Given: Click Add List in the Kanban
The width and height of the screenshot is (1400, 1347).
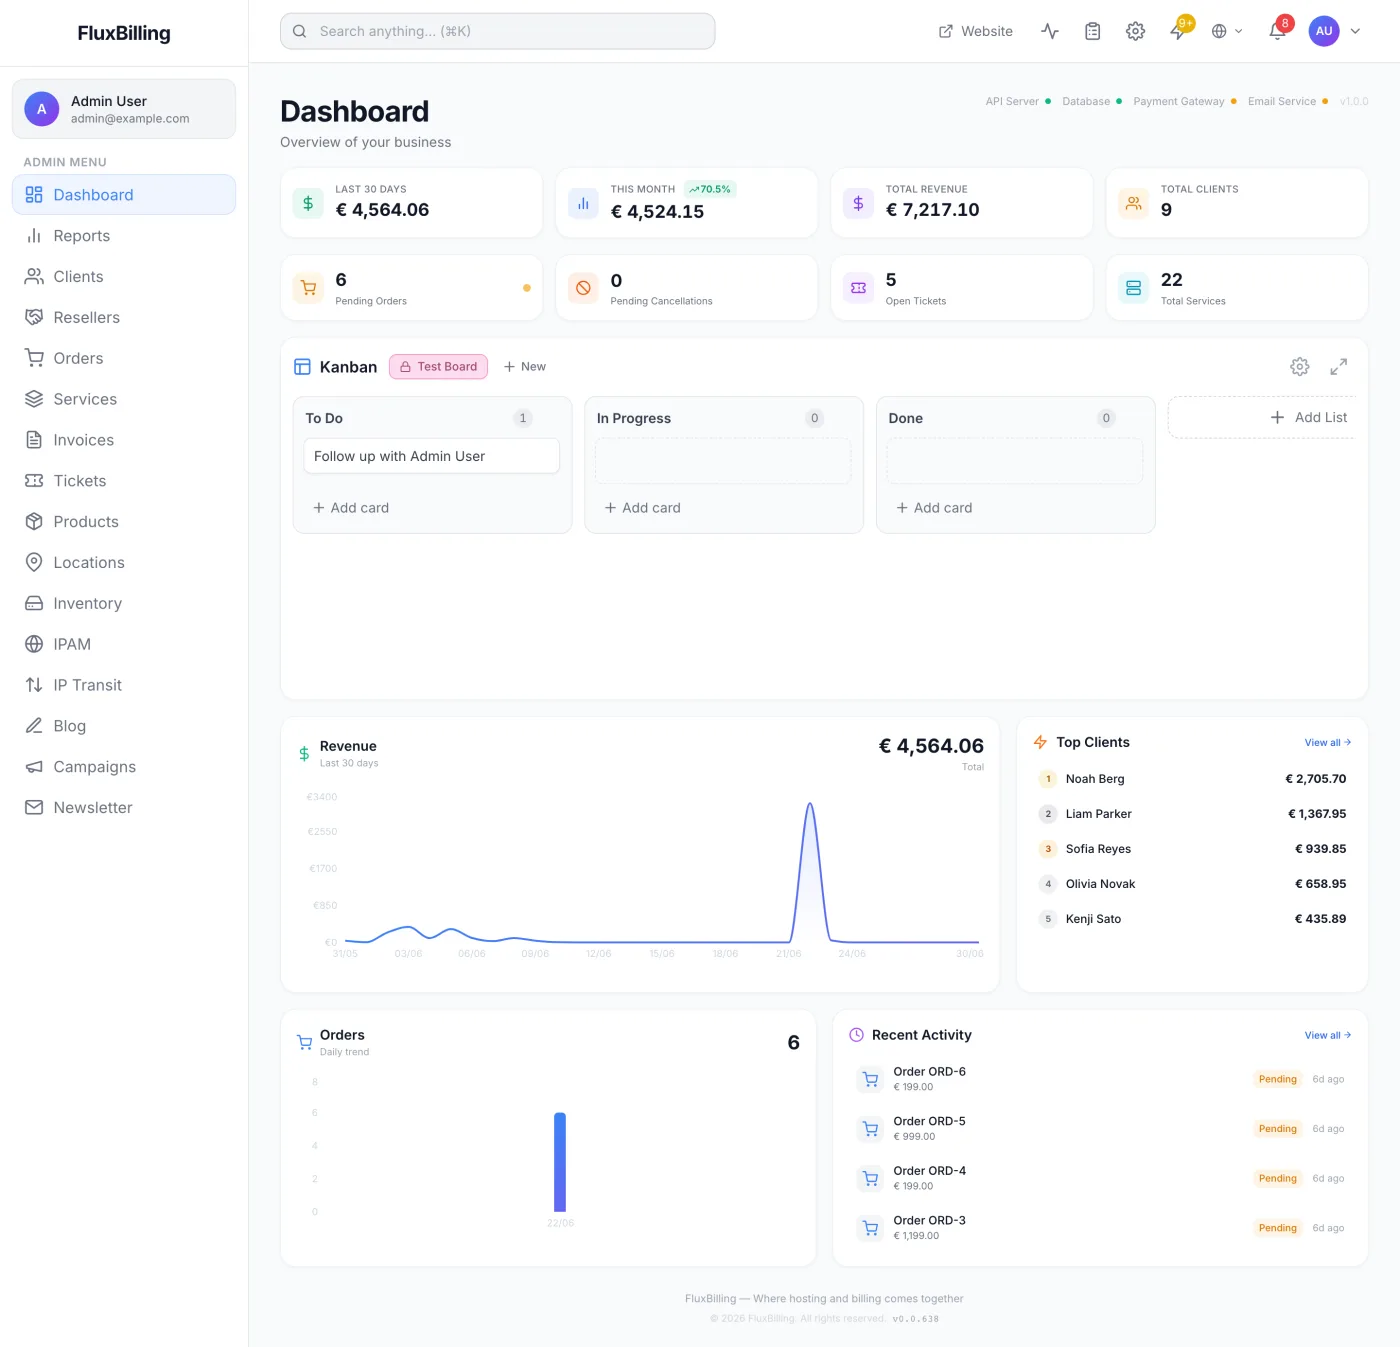Looking at the screenshot, I should click(x=1308, y=417).
